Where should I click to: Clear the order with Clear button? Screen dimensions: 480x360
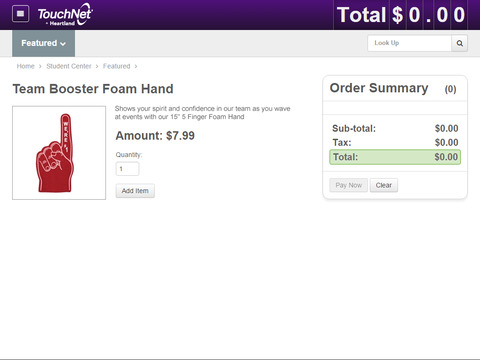(x=384, y=185)
